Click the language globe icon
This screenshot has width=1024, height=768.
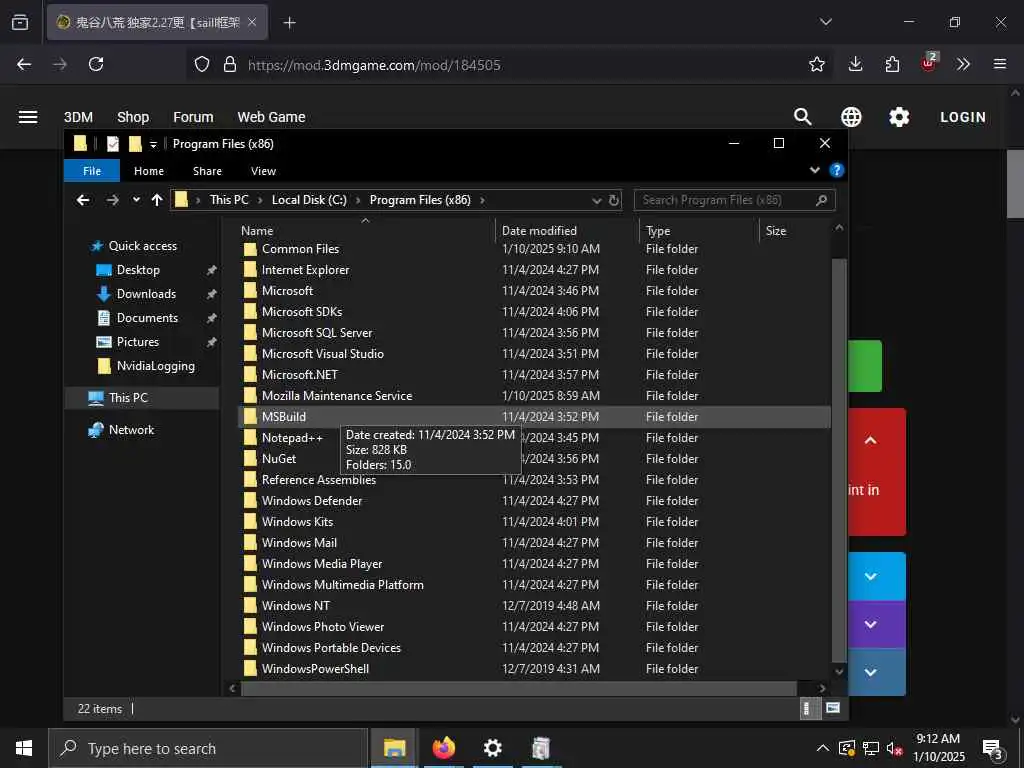tap(851, 117)
